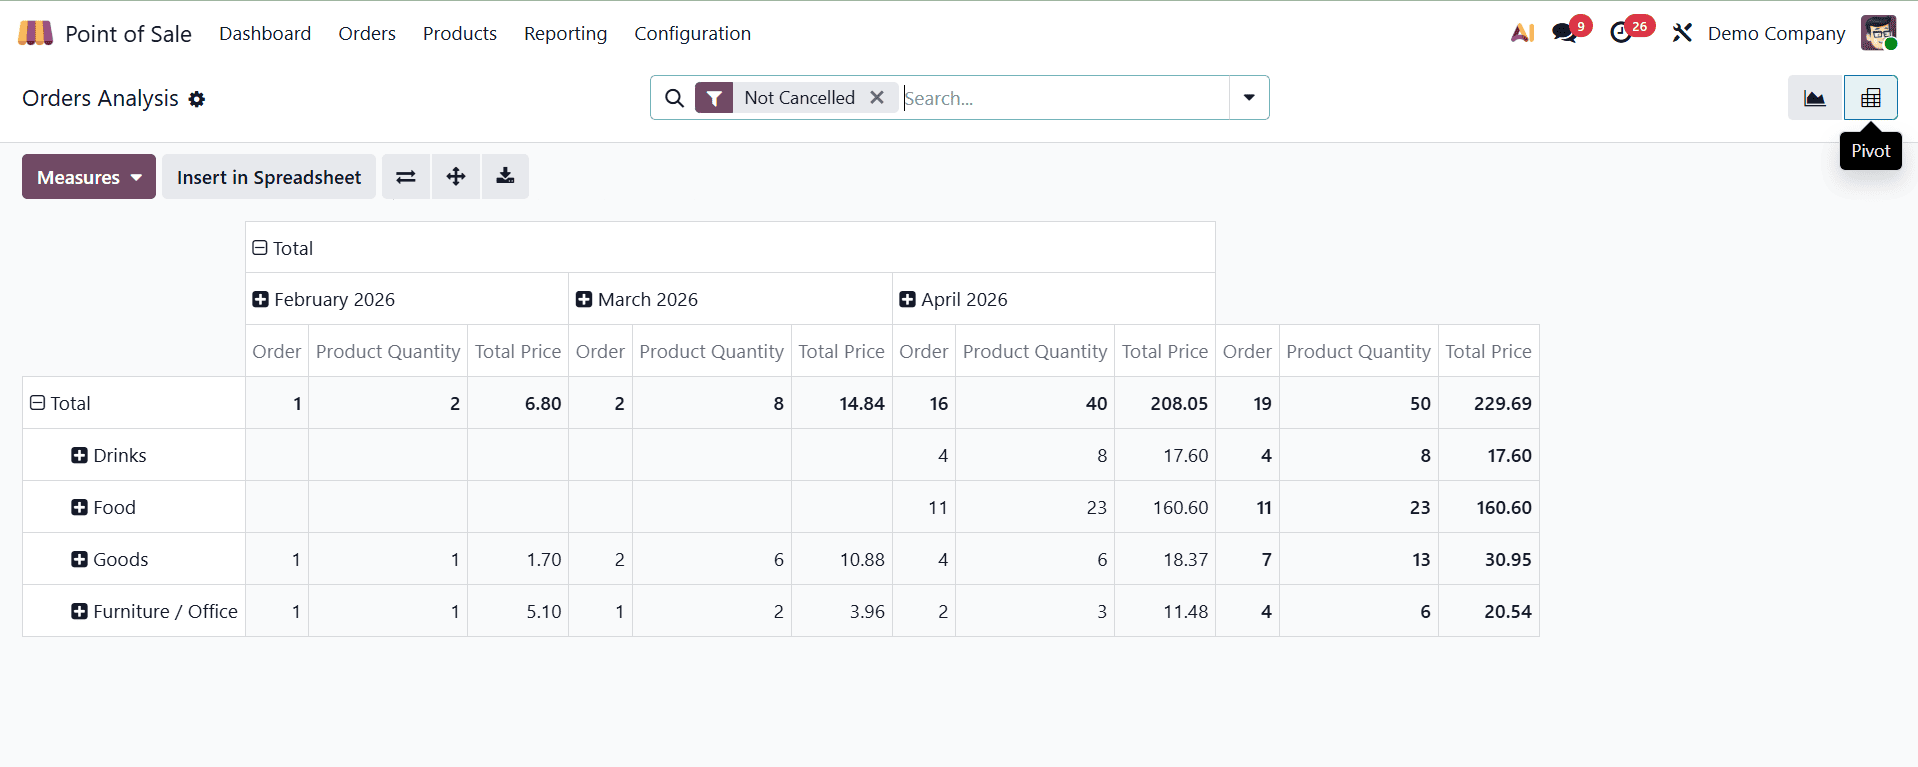1918x767 pixels.
Task: Click the 14.84 total price cell
Action: coord(841,403)
